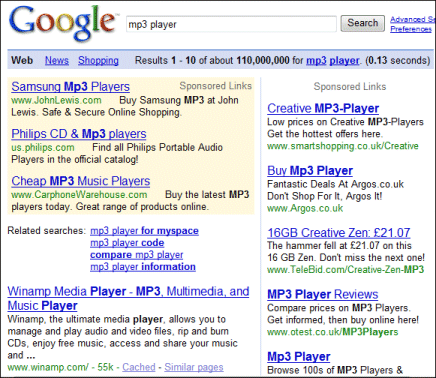Screen dimensions: 436x378
Task: Open 16GB Creative Zen: £21.07 ad
Action: pyautogui.click(x=339, y=233)
